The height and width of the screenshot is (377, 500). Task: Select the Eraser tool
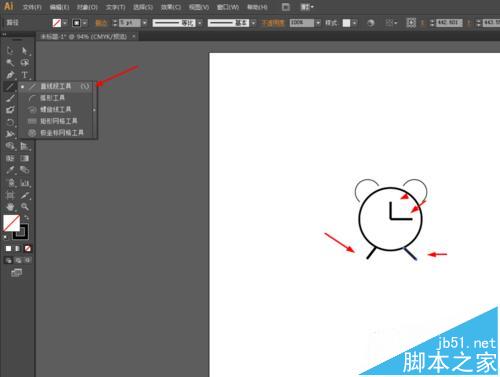tap(10, 110)
